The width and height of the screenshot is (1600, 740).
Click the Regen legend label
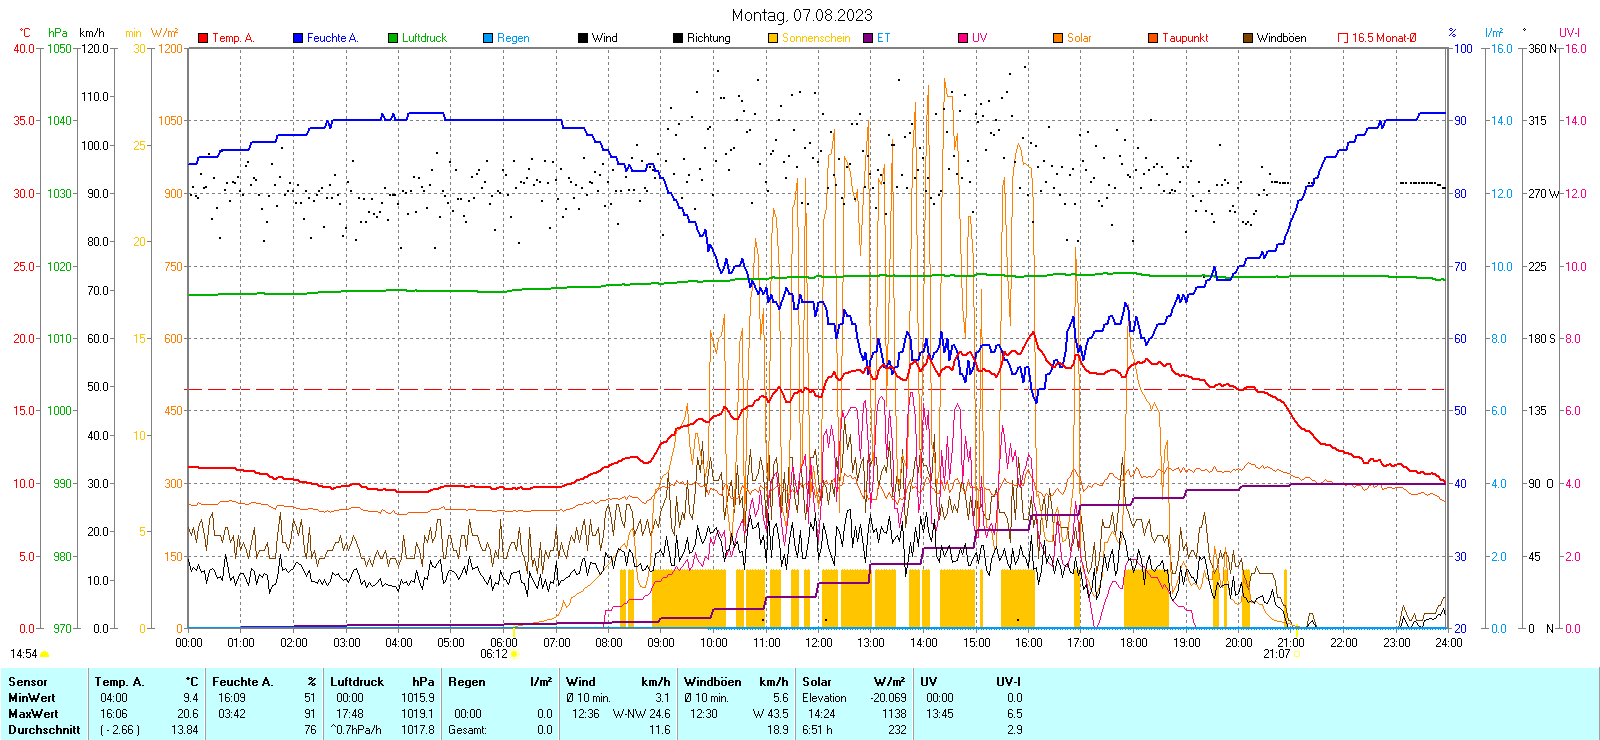coord(513,38)
